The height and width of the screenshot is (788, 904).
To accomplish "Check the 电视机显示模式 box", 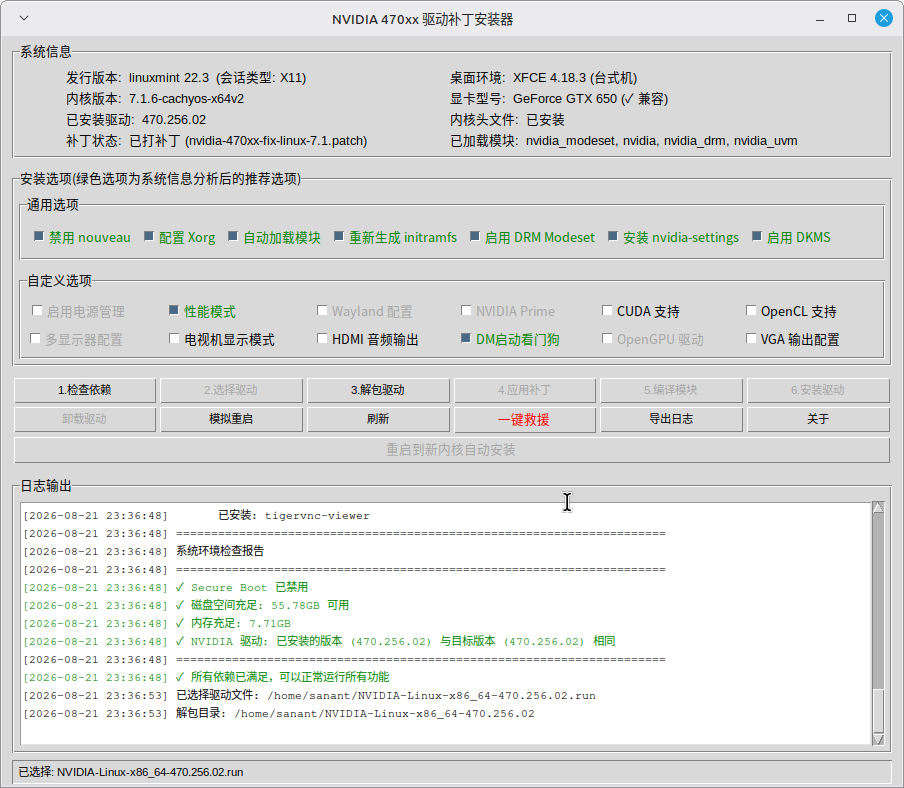I will pos(174,338).
